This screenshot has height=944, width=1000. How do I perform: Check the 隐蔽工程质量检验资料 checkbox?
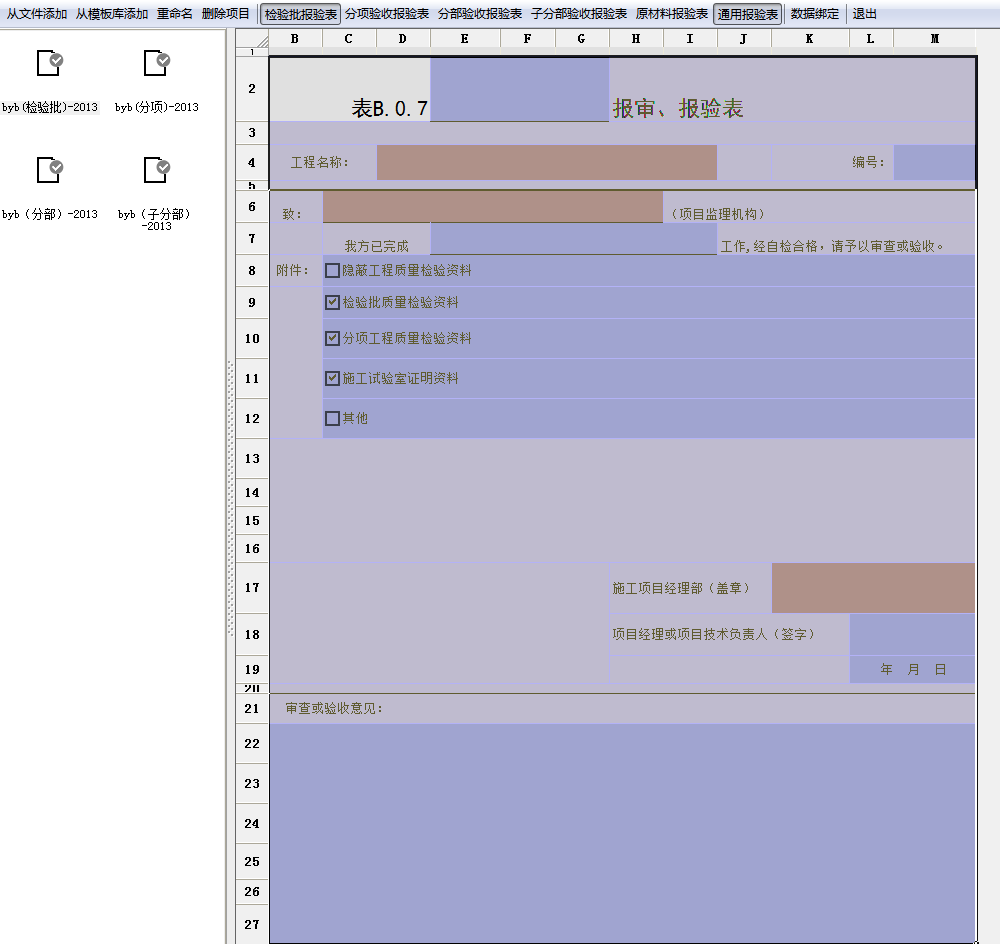point(333,271)
